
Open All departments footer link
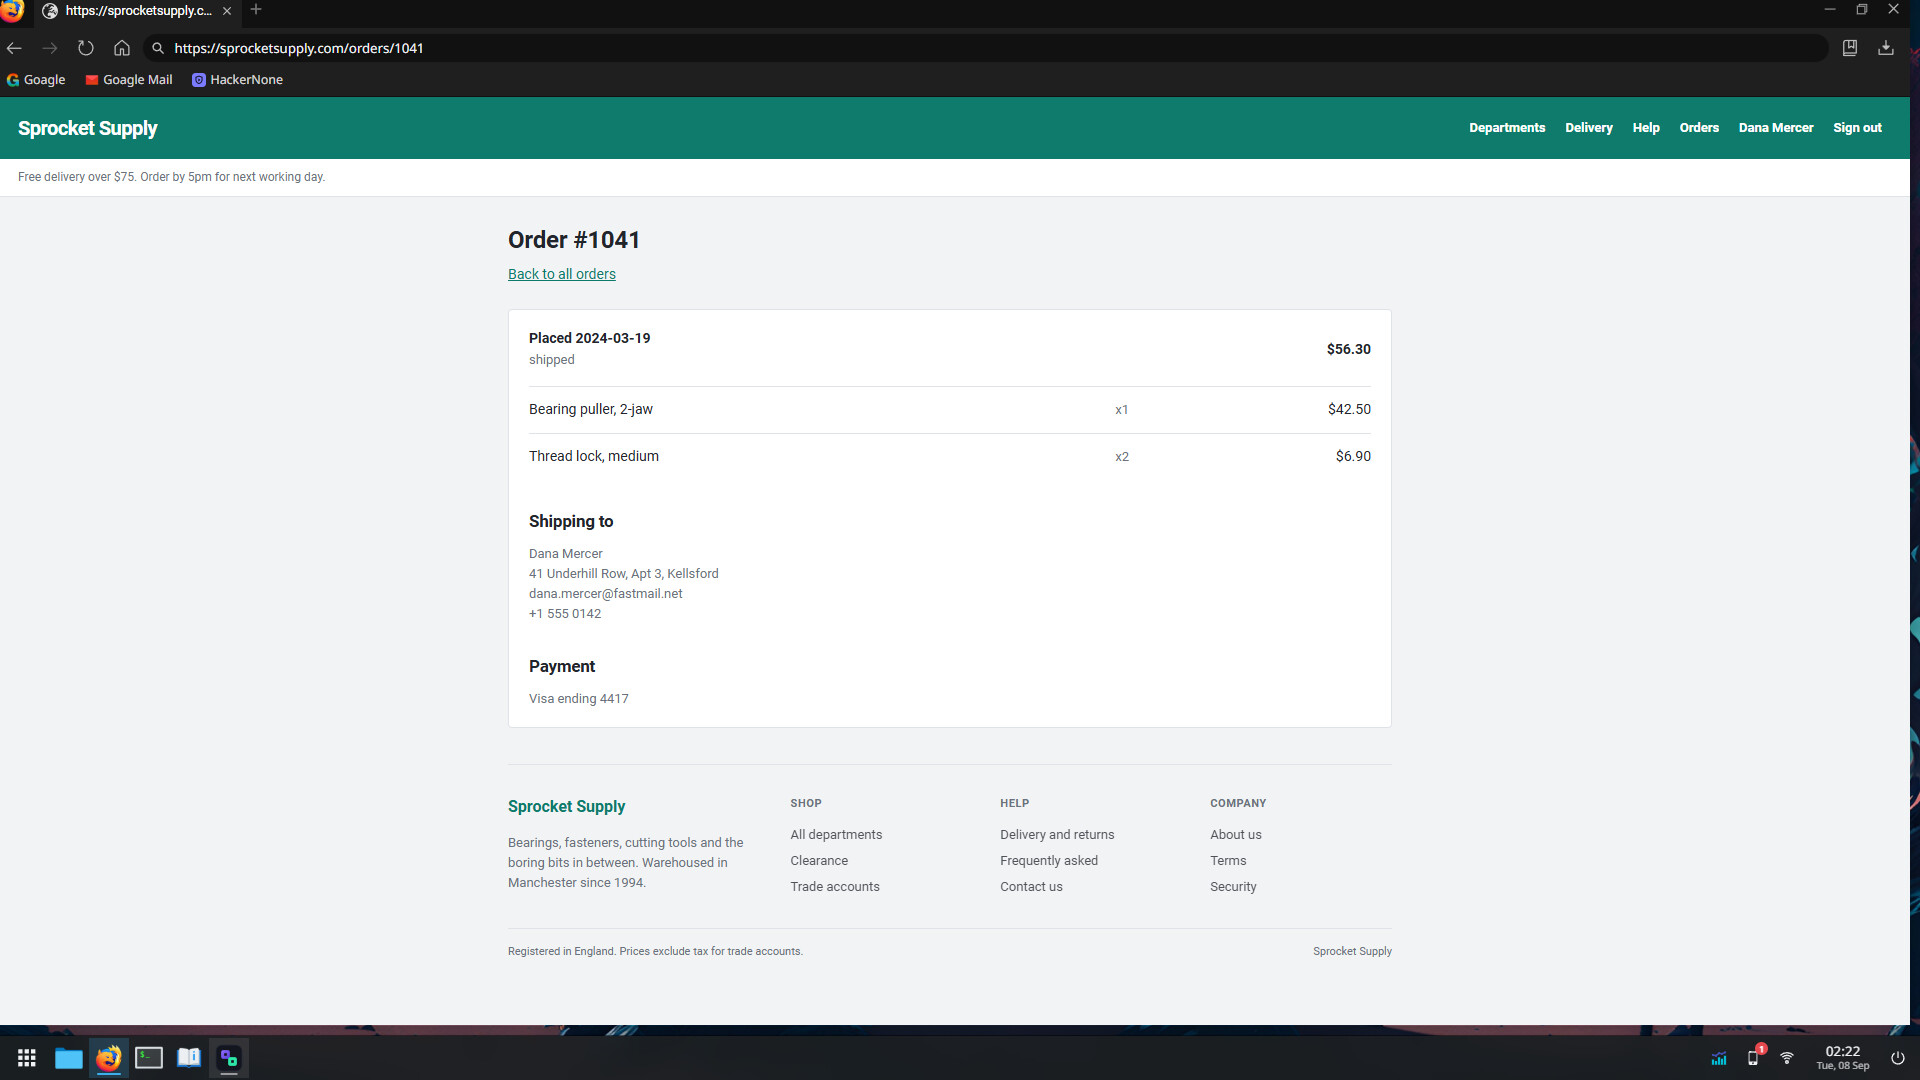pos(836,835)
